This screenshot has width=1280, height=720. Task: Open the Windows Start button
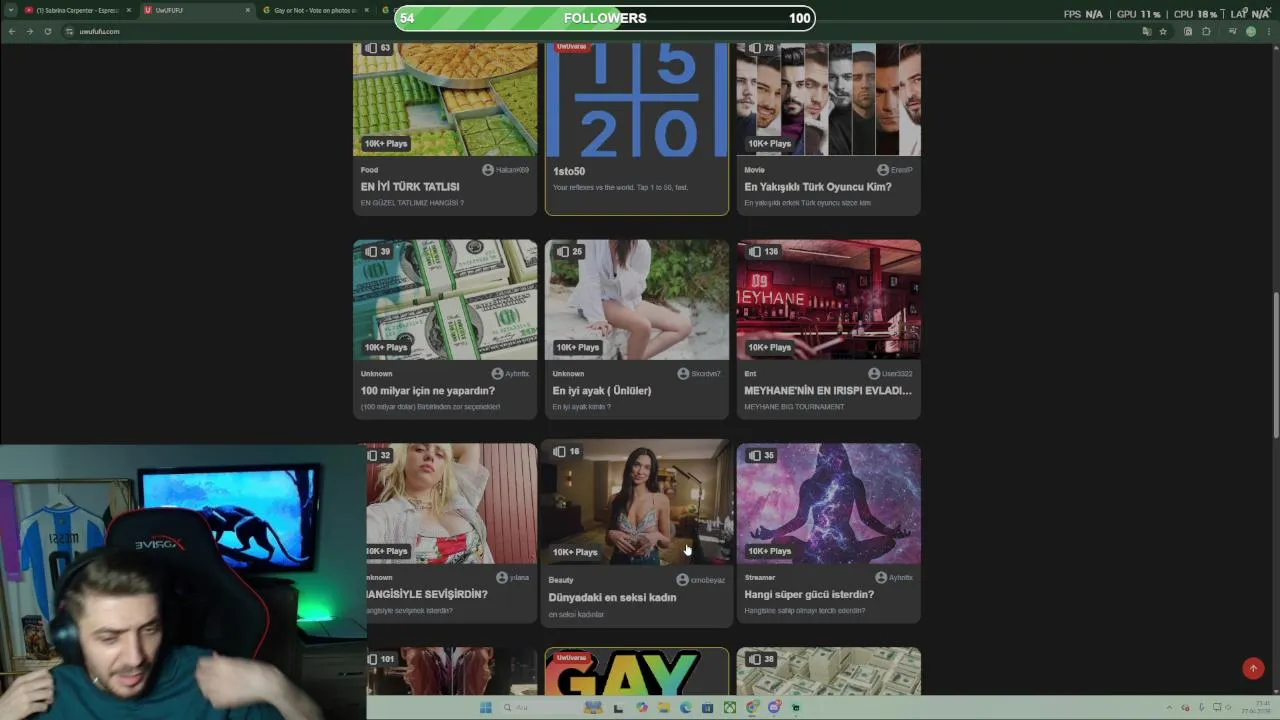486,708
